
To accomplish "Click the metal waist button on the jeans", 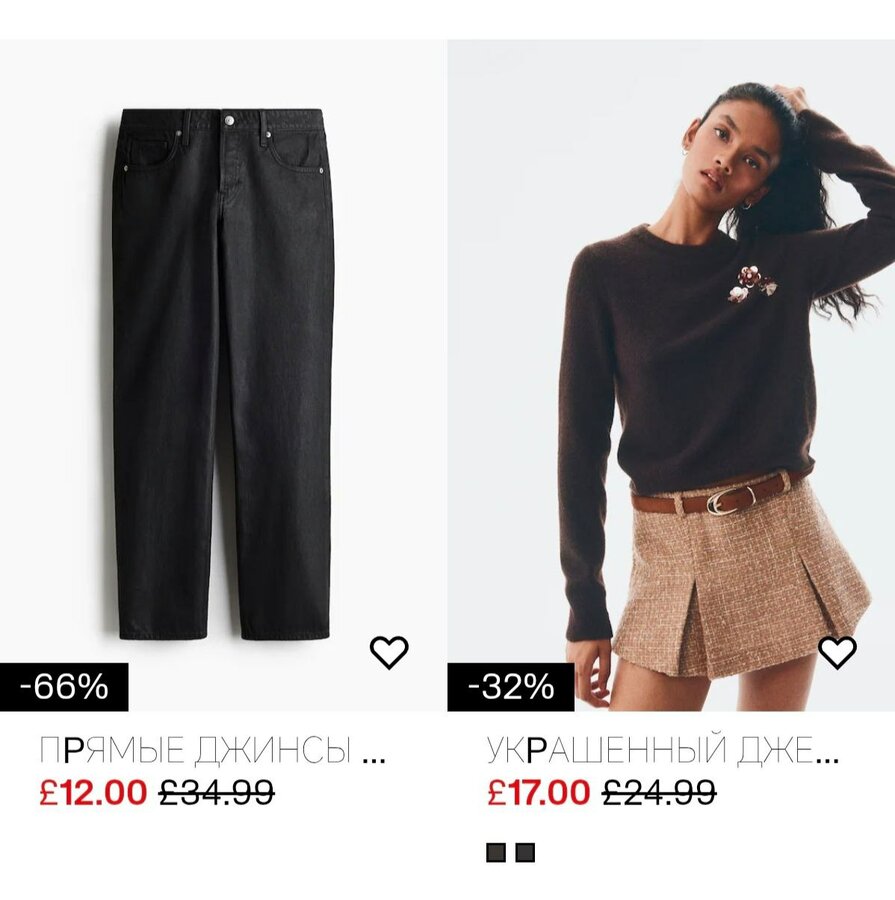I will point(229,121).
